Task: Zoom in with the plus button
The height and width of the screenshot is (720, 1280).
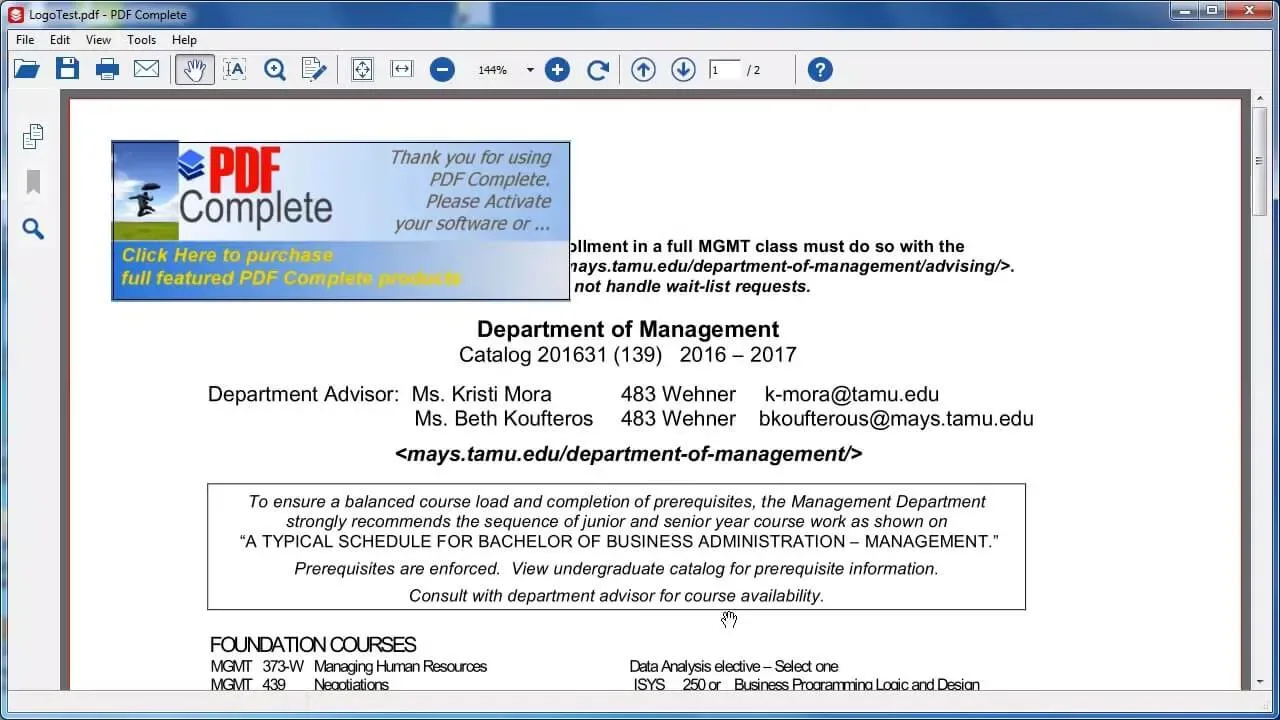Action: click(x=557, y=69)
